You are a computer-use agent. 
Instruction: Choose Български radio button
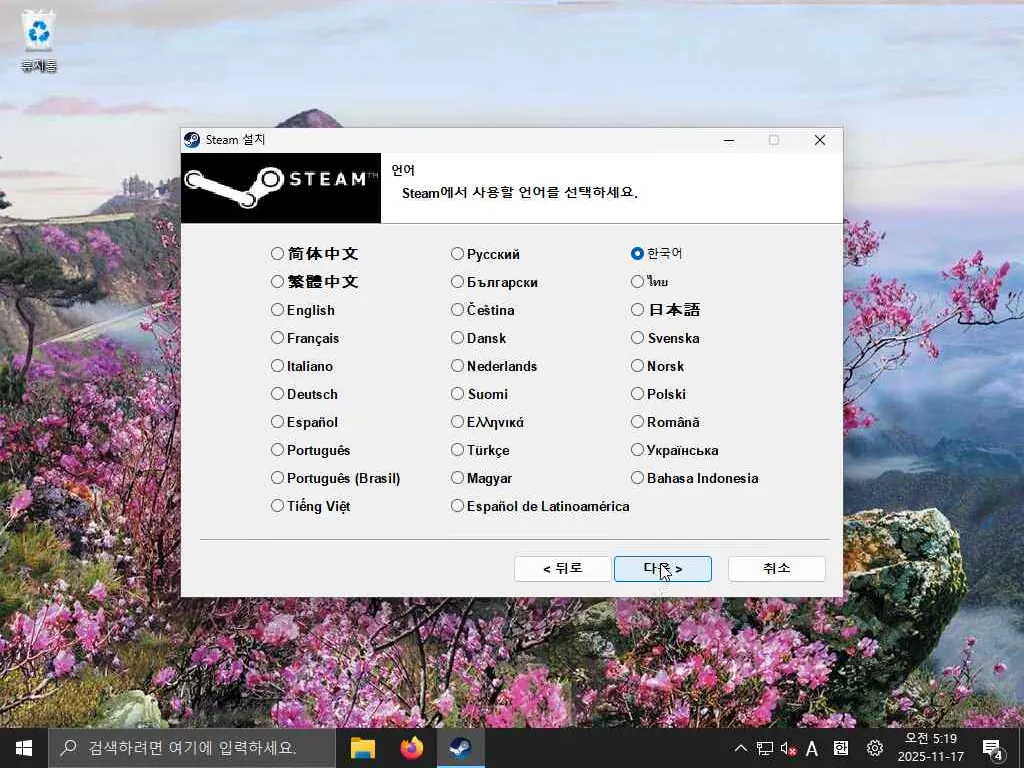pyautogui.click(x=494, y=282)
